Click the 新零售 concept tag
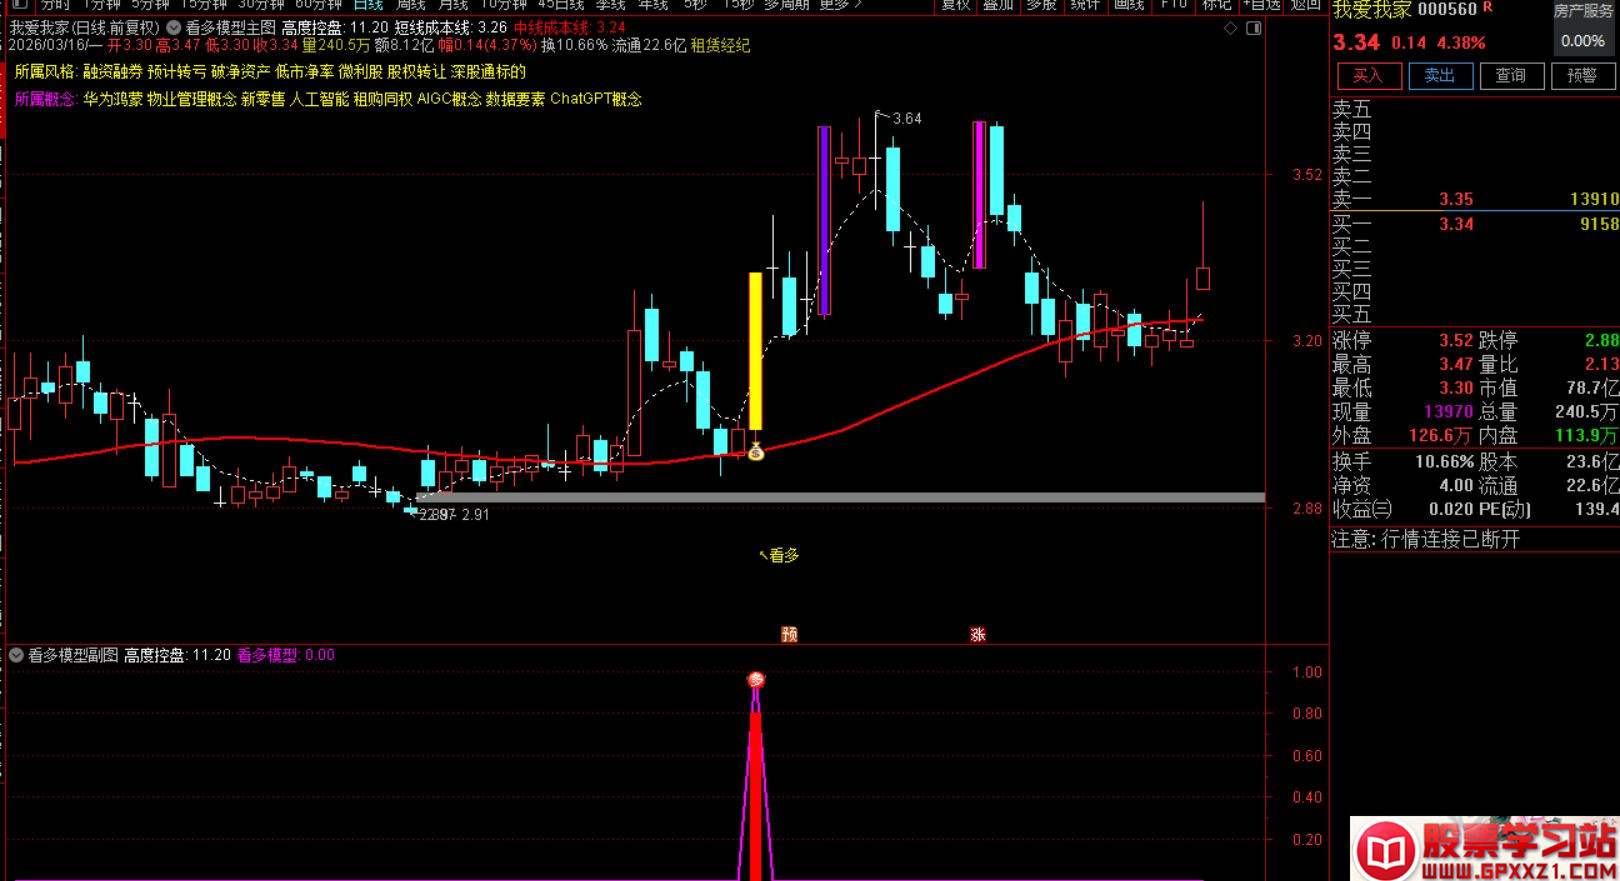The width and height of the screenshot is (1620, 881). tap(263, 99)
